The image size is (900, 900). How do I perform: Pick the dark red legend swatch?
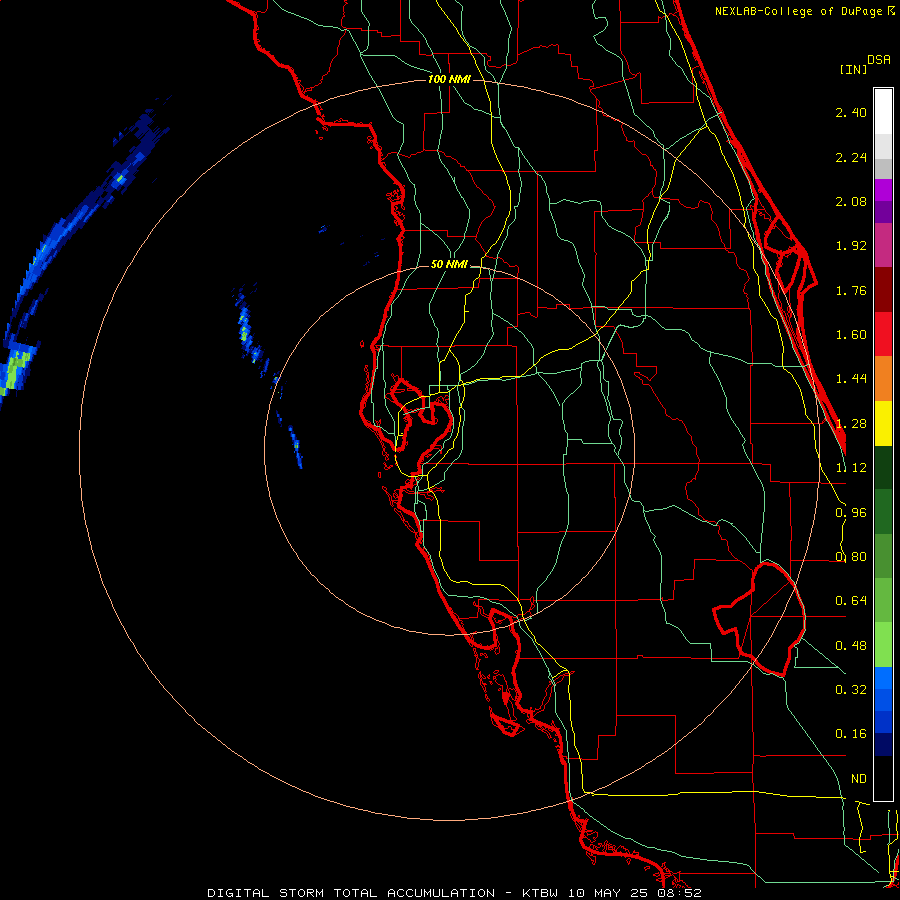(883, 290)
